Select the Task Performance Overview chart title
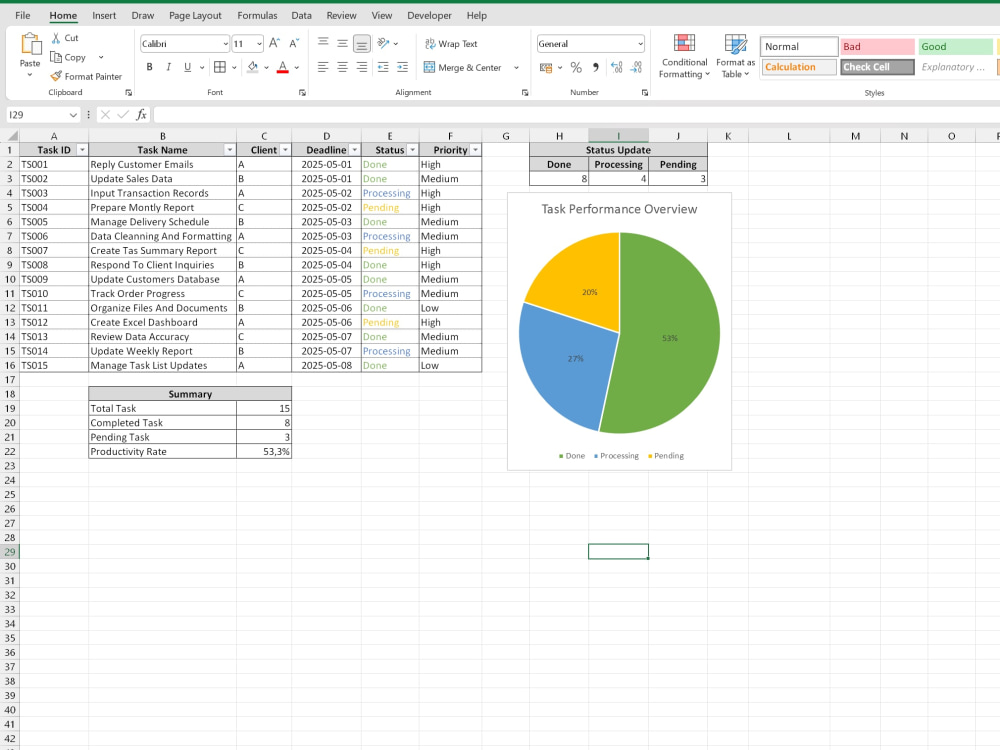Screen dimensions: 1000x750 pos(619,209)
